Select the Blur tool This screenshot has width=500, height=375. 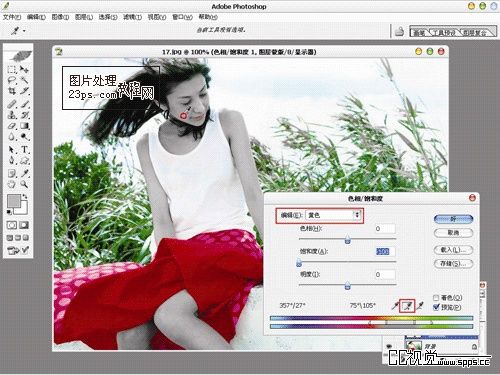12,137
